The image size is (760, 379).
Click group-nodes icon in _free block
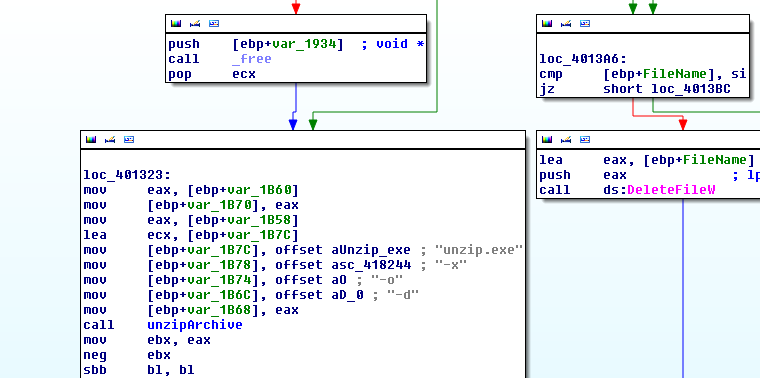pos(214,23)
